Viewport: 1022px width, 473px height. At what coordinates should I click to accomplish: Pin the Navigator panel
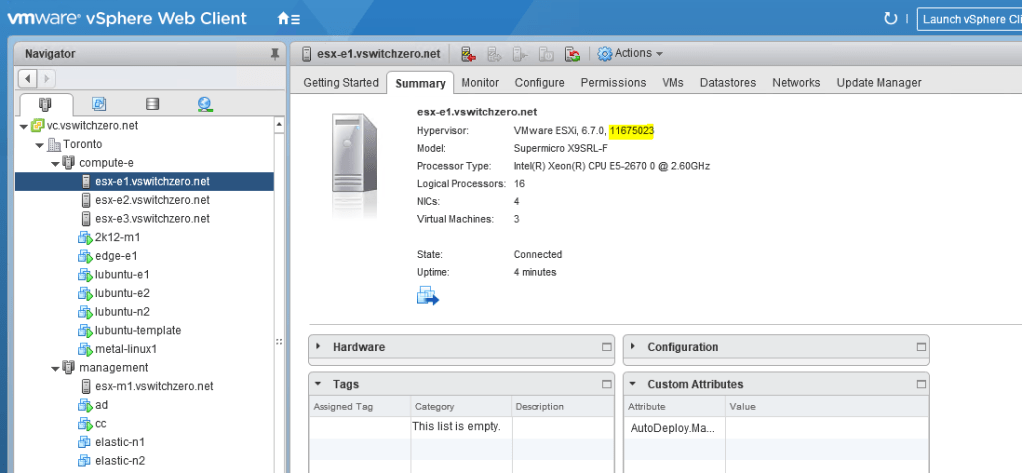tap(275, 54)
